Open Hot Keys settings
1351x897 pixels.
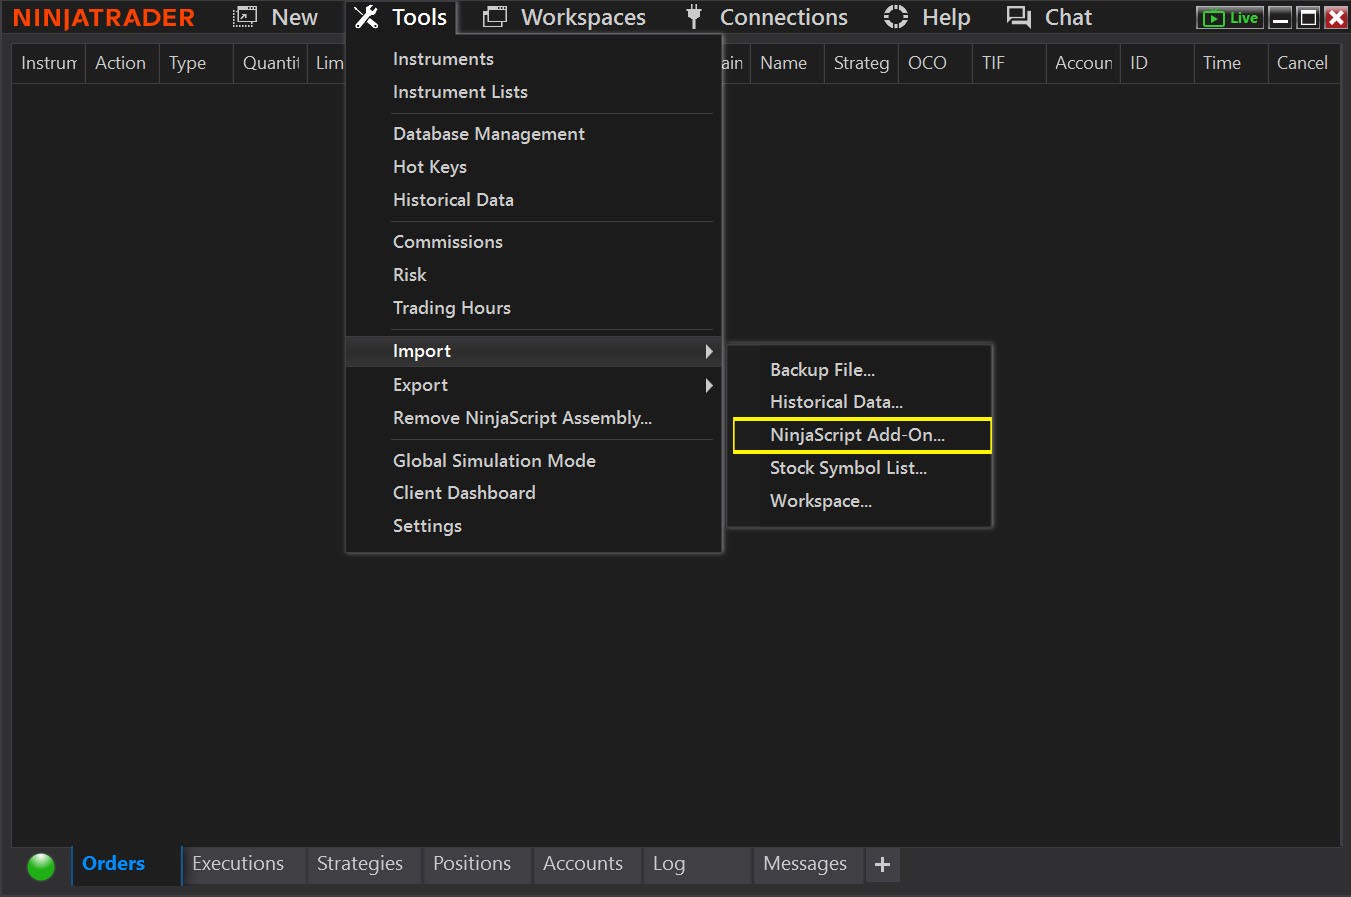click(430, 167)
